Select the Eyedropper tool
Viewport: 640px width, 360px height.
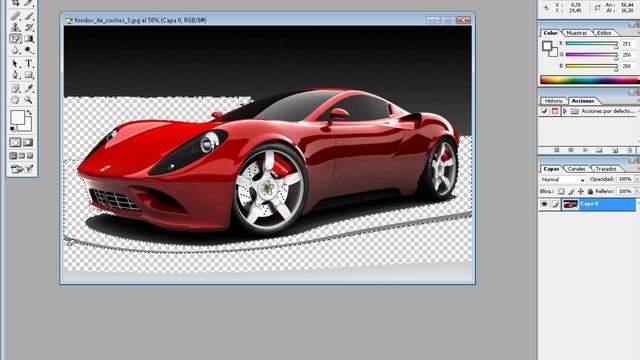tap(29, 88)
